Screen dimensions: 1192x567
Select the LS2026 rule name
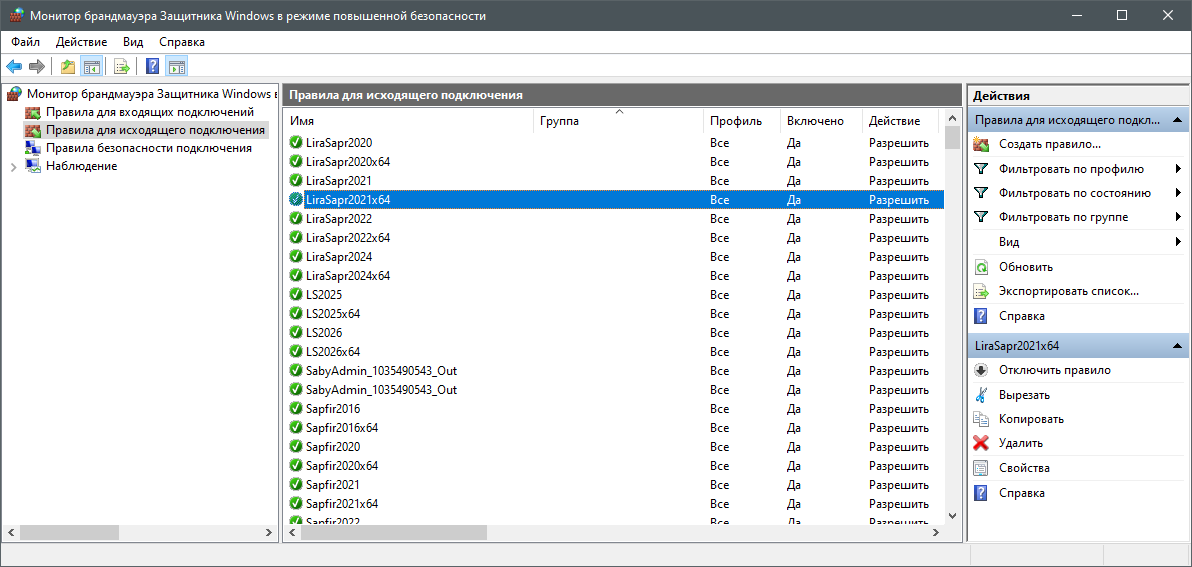pyautogui.click(x=324, y=332)
